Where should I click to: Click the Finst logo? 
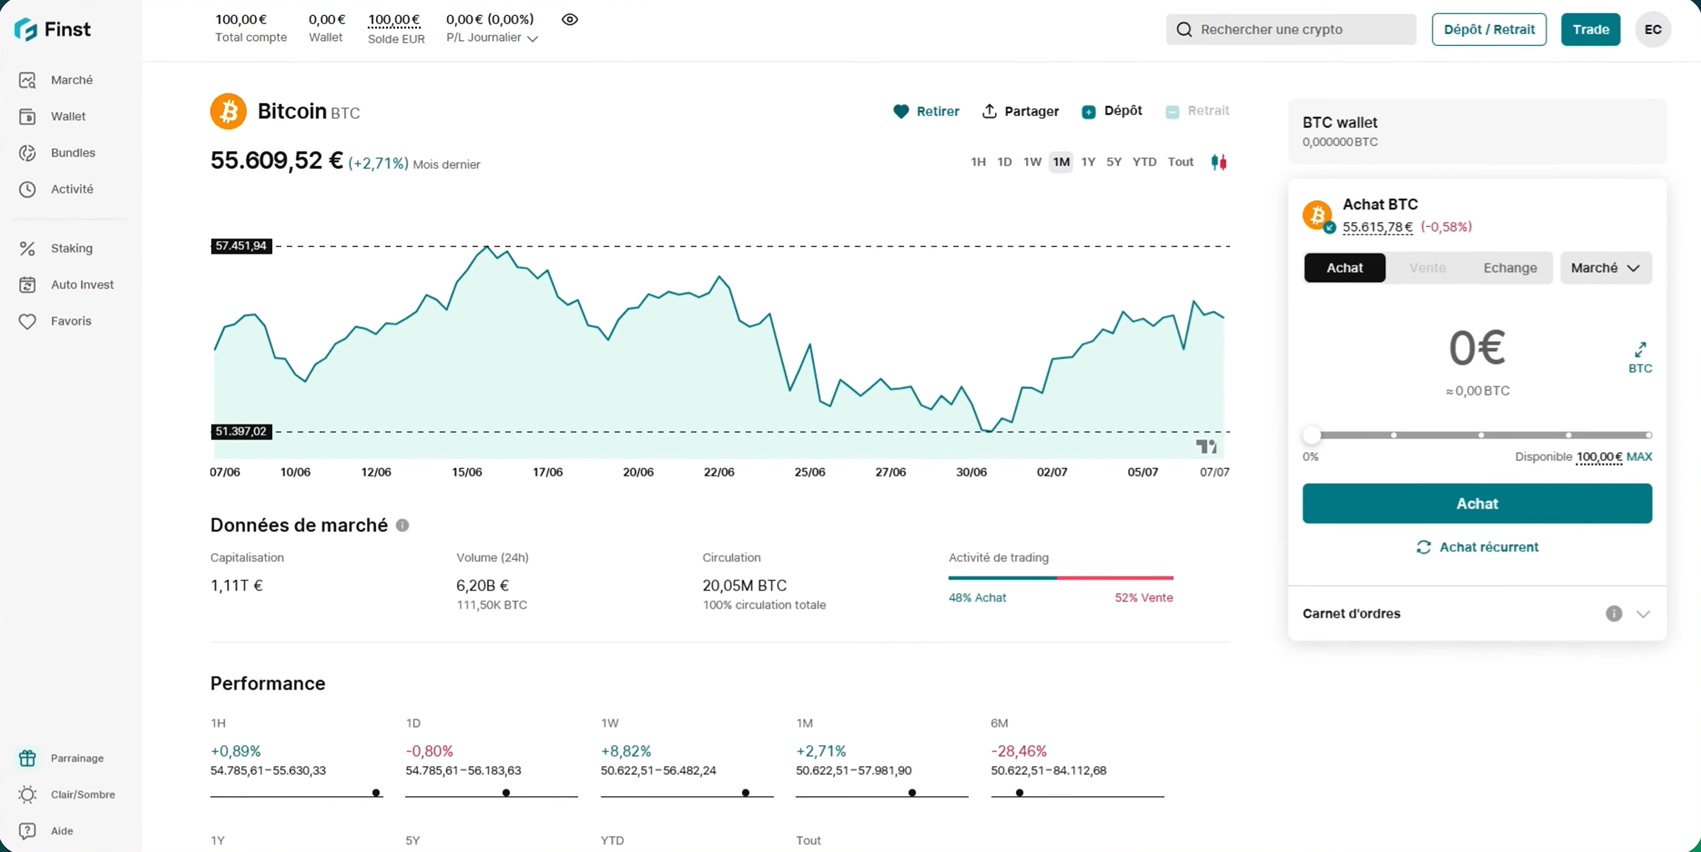tap(52, 29)
